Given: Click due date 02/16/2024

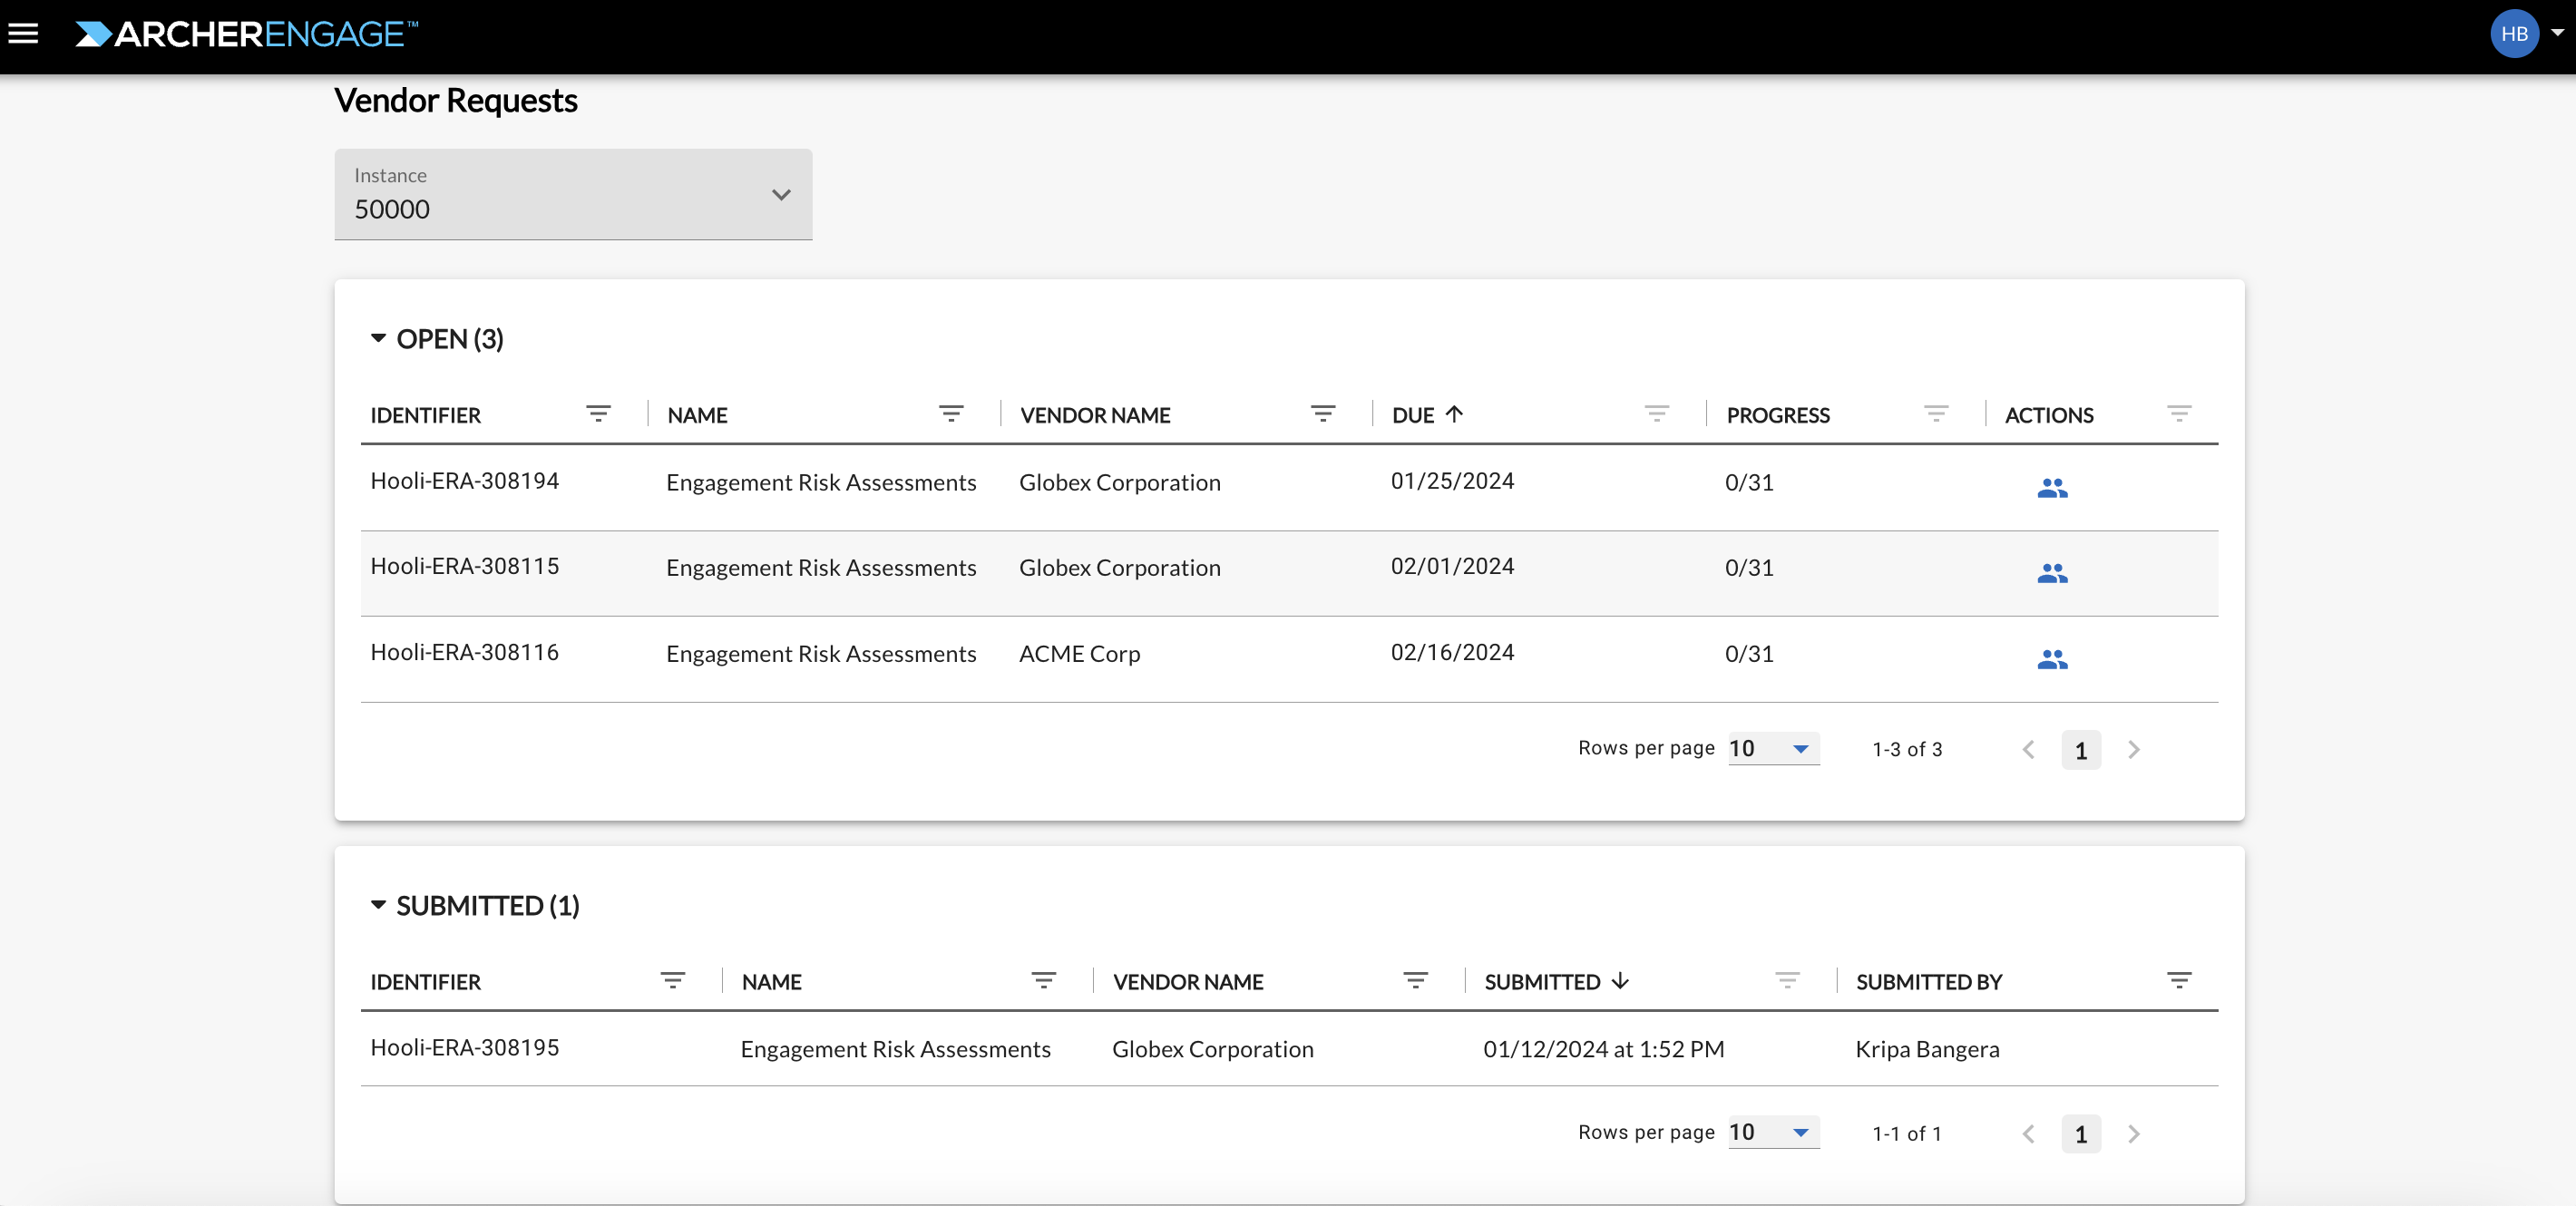Looking at the screenshot, I should tap(1453, 652).
